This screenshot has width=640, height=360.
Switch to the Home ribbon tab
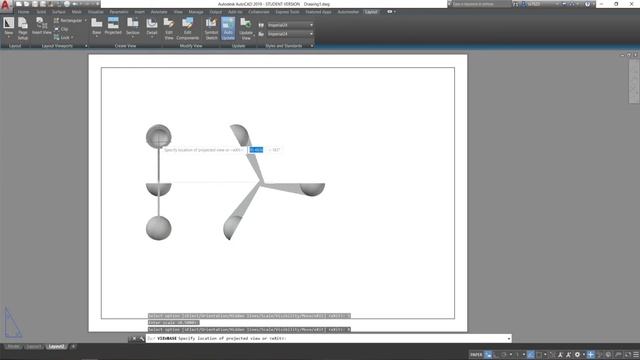[x=23, y=12]
